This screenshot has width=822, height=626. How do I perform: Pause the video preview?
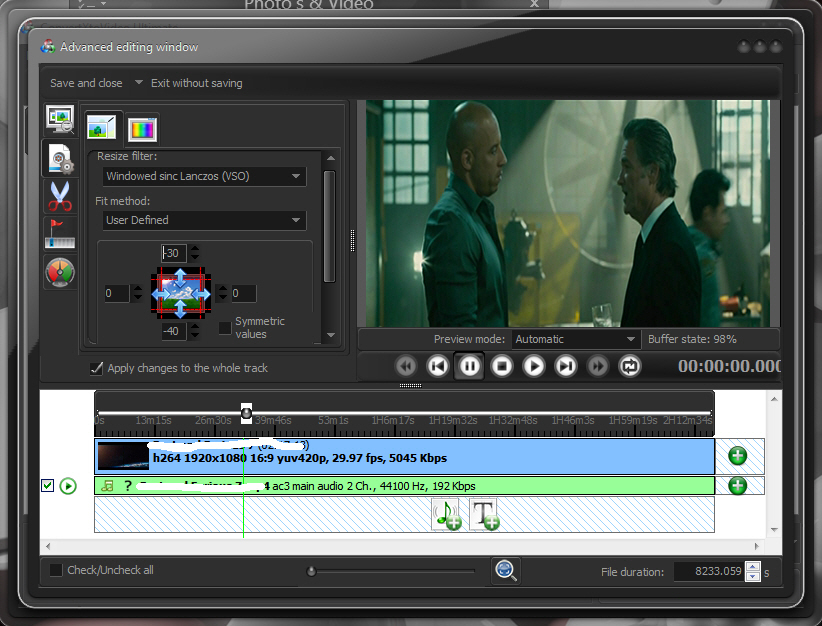click(470, 366)
